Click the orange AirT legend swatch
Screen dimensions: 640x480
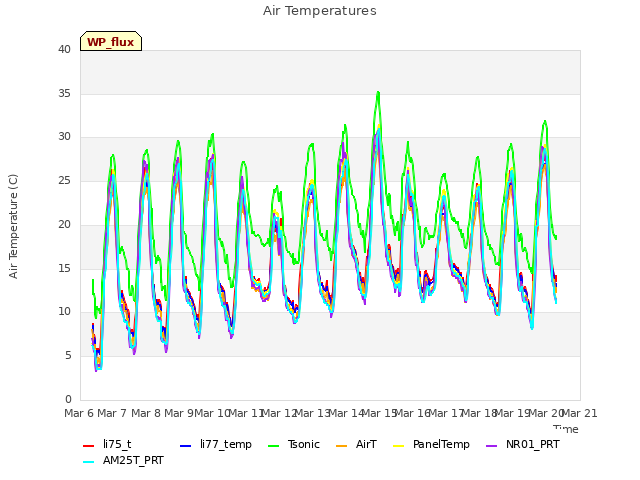tap(341, 446)
